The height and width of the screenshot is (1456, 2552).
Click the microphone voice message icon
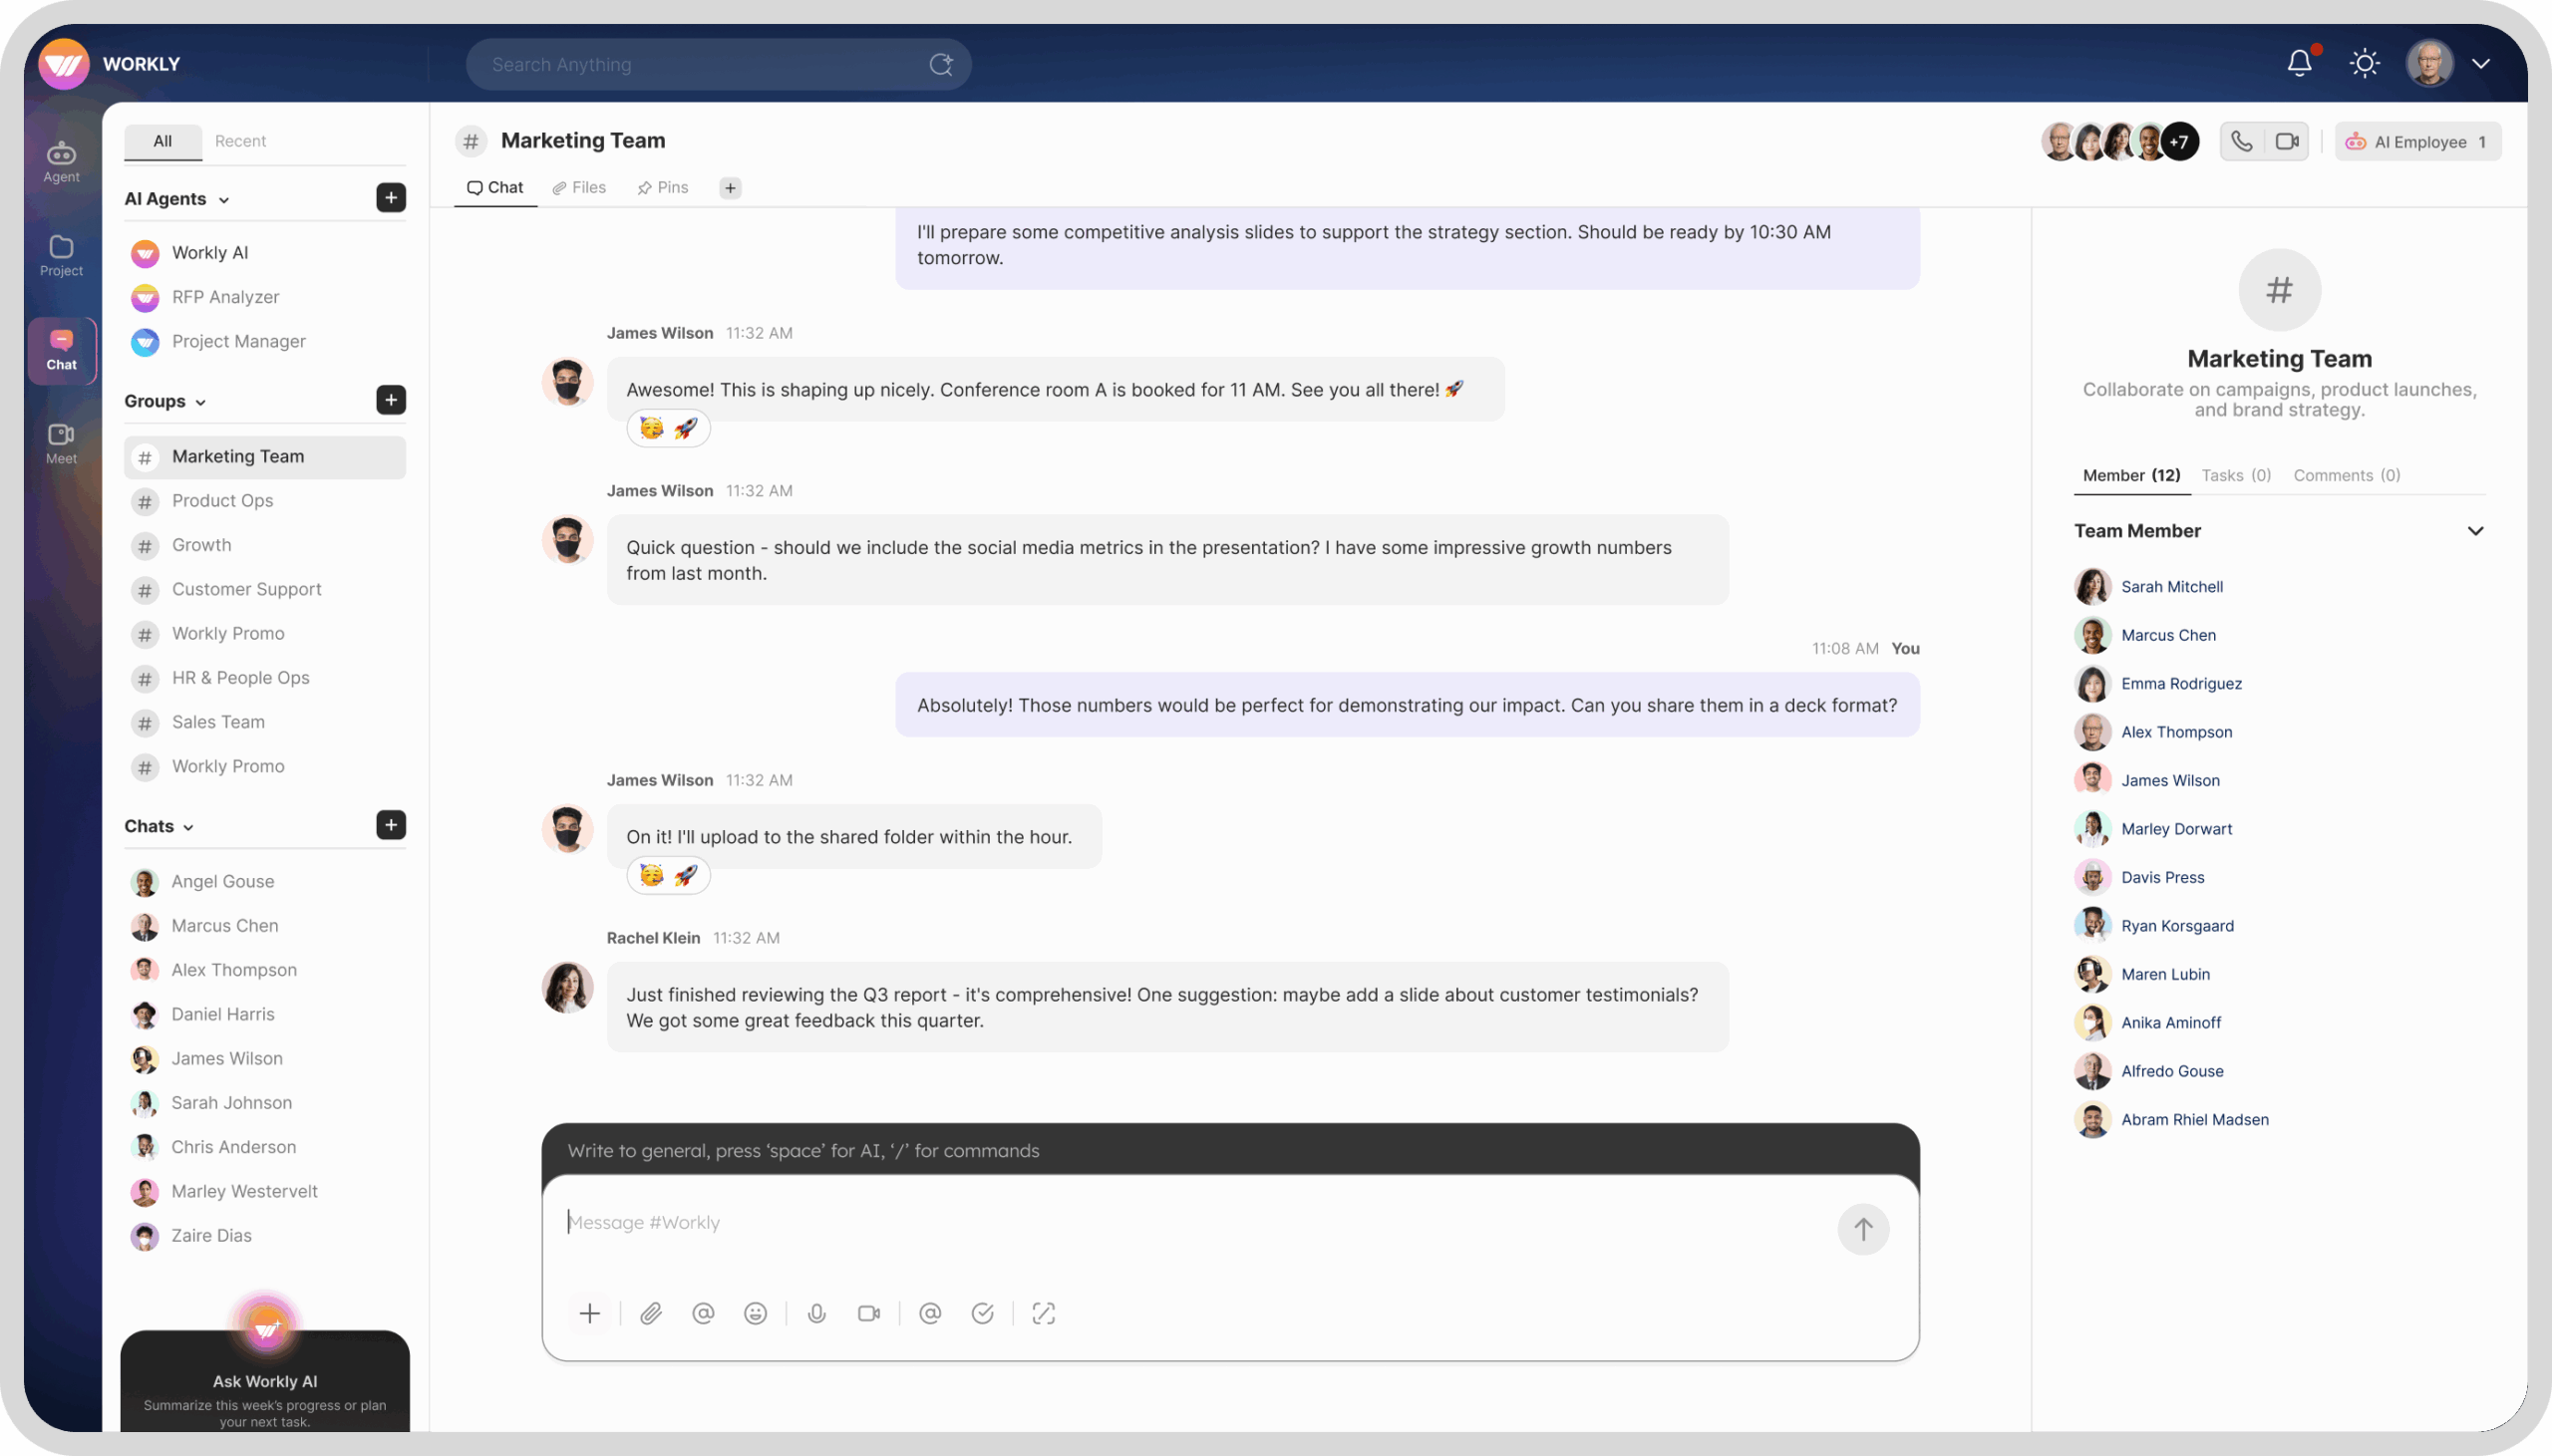816,1313
